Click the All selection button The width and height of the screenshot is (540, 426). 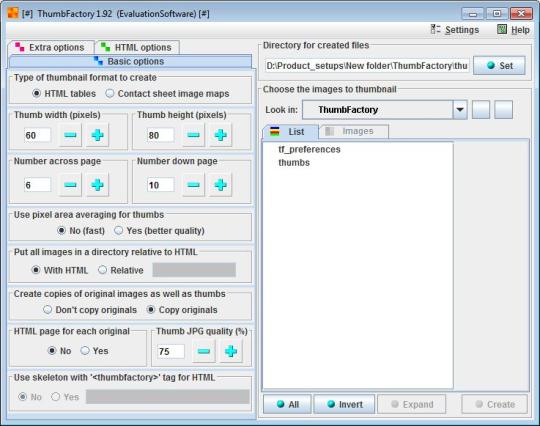(x=287, y=404)
